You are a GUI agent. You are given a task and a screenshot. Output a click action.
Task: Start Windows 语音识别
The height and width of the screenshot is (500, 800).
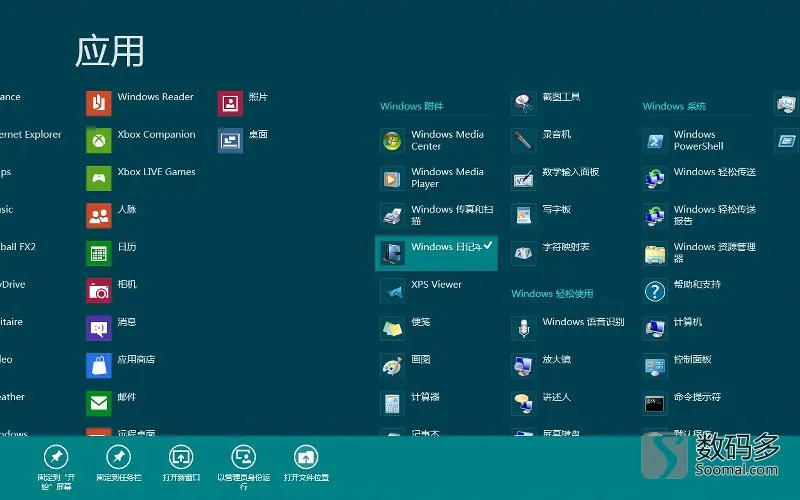(568, 328)
